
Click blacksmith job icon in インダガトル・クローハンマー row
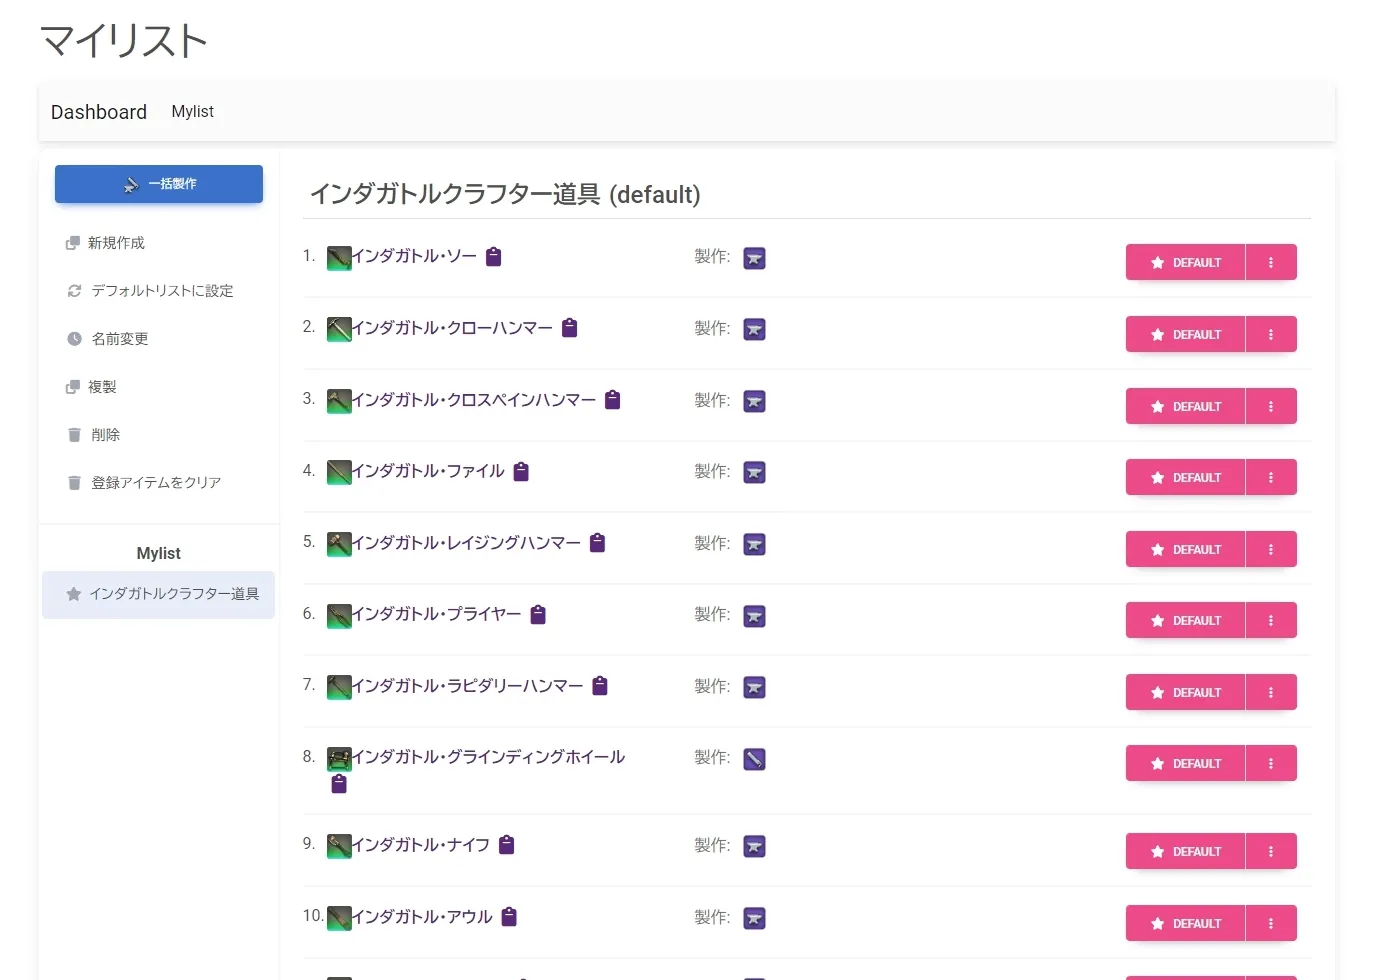point(755,330)
